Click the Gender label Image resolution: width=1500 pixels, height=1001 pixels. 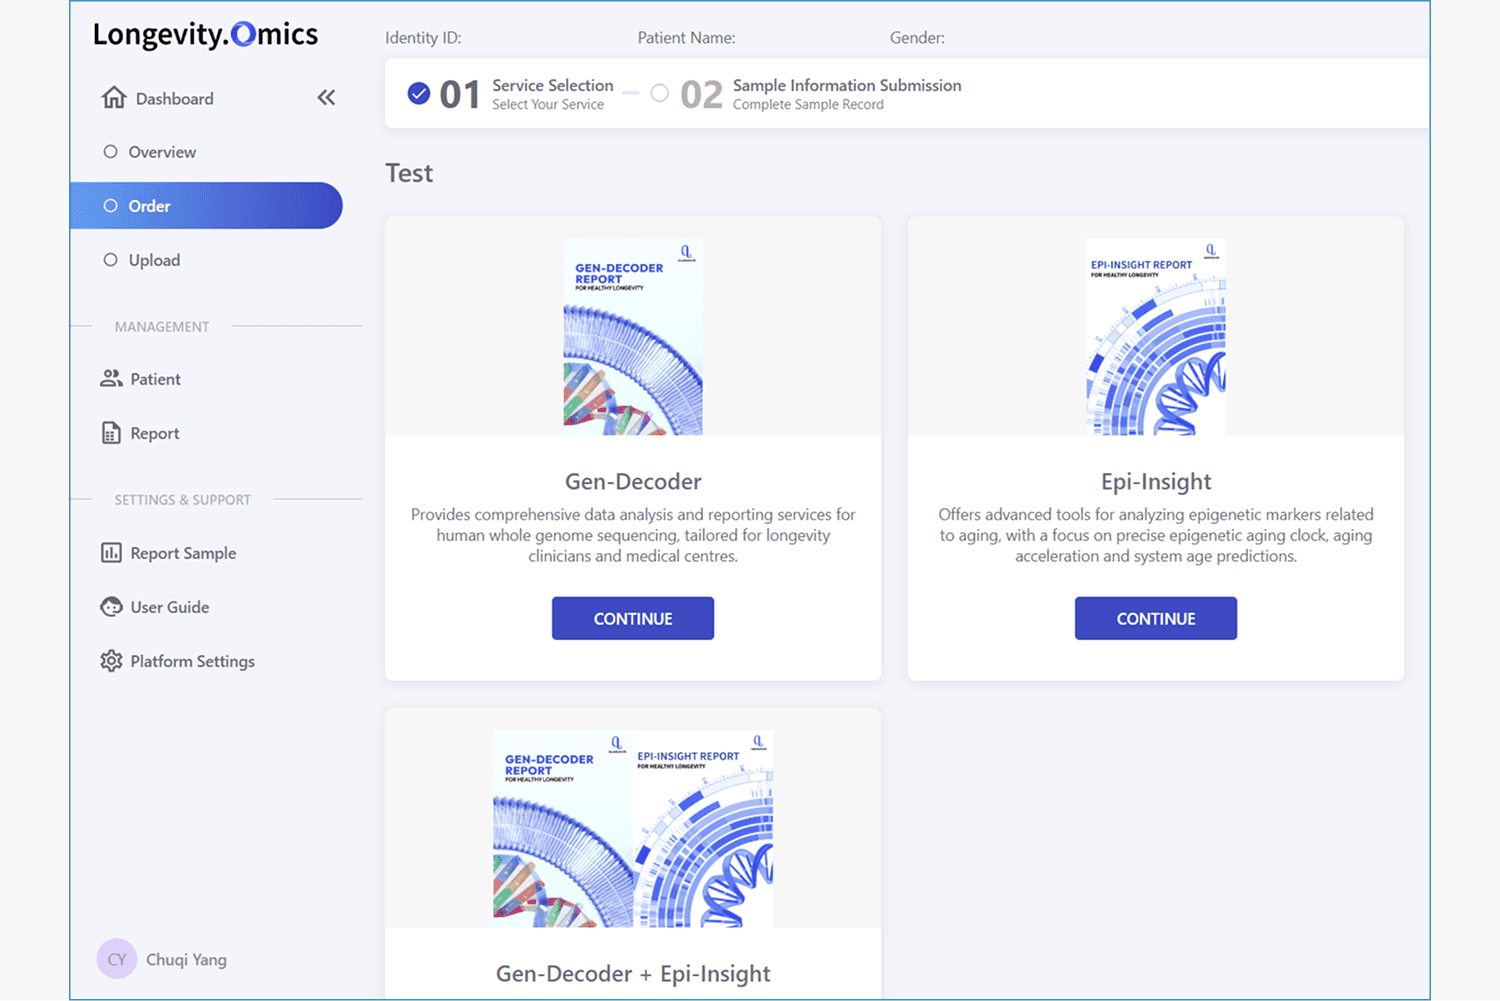pyautogui.click(x=917, y=38)
